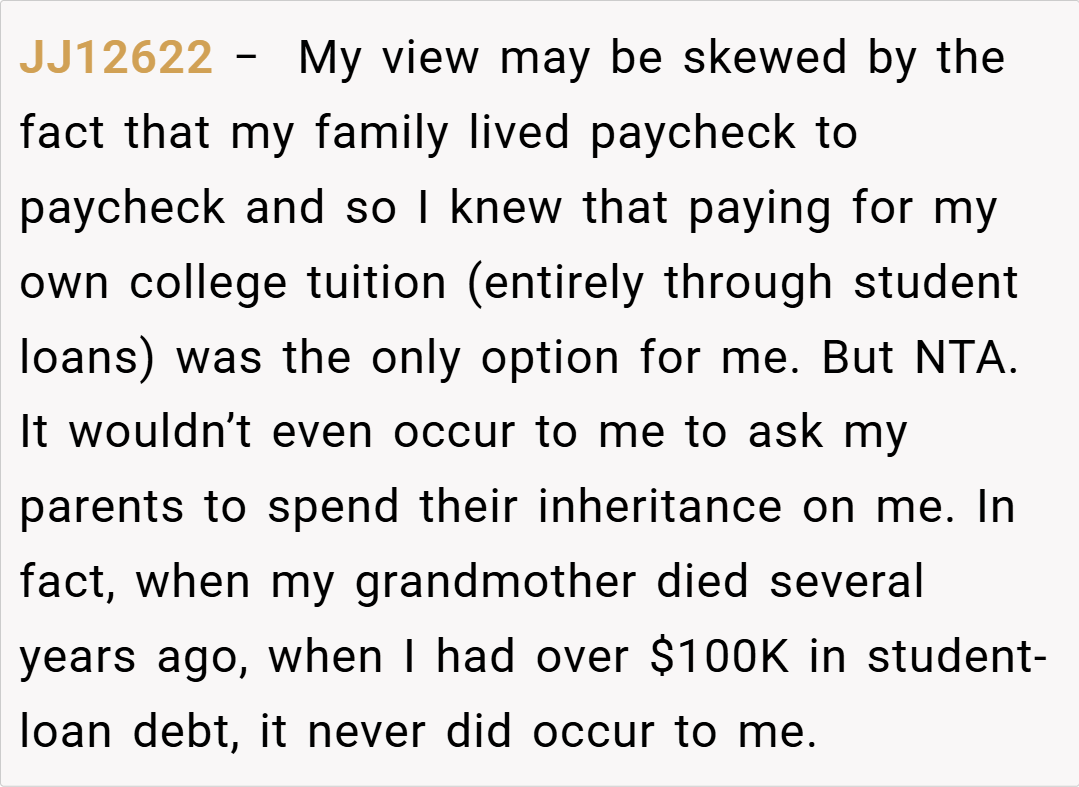
Task: Click the word "inheritance" in the comment
Action: point(660,508)
